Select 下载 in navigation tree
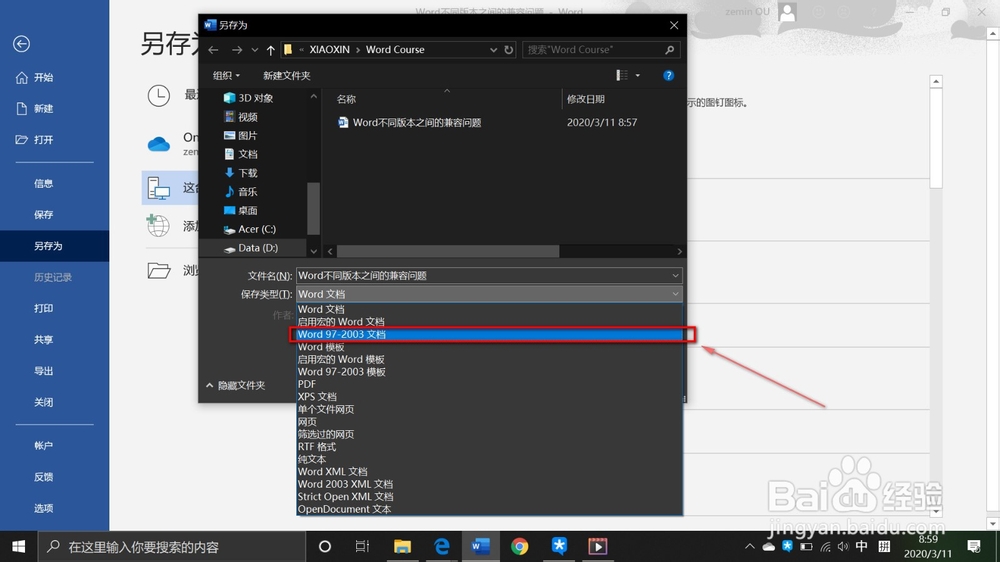This screenshot has width=1000, height=562. (241, 173)
